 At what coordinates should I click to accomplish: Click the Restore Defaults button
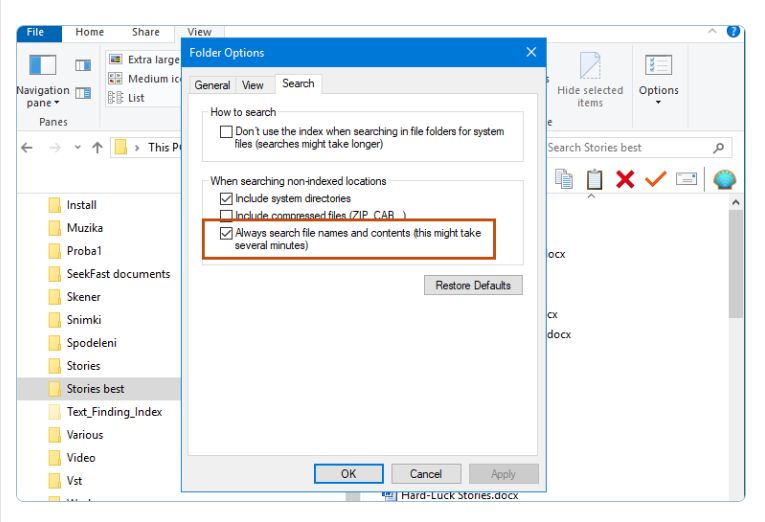point(473,286)
